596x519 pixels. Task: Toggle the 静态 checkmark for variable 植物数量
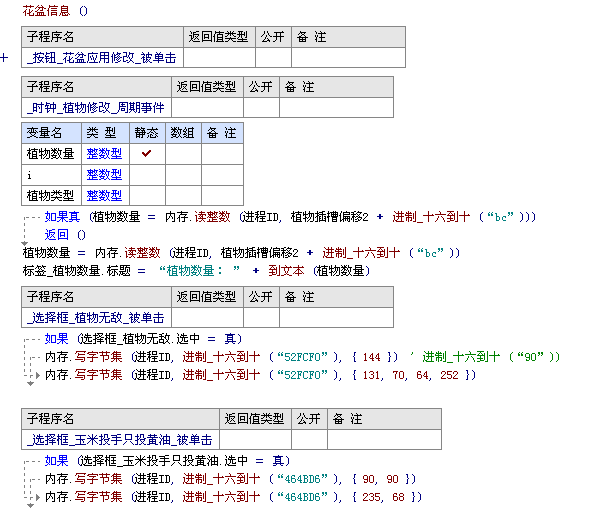pos(147,154)
